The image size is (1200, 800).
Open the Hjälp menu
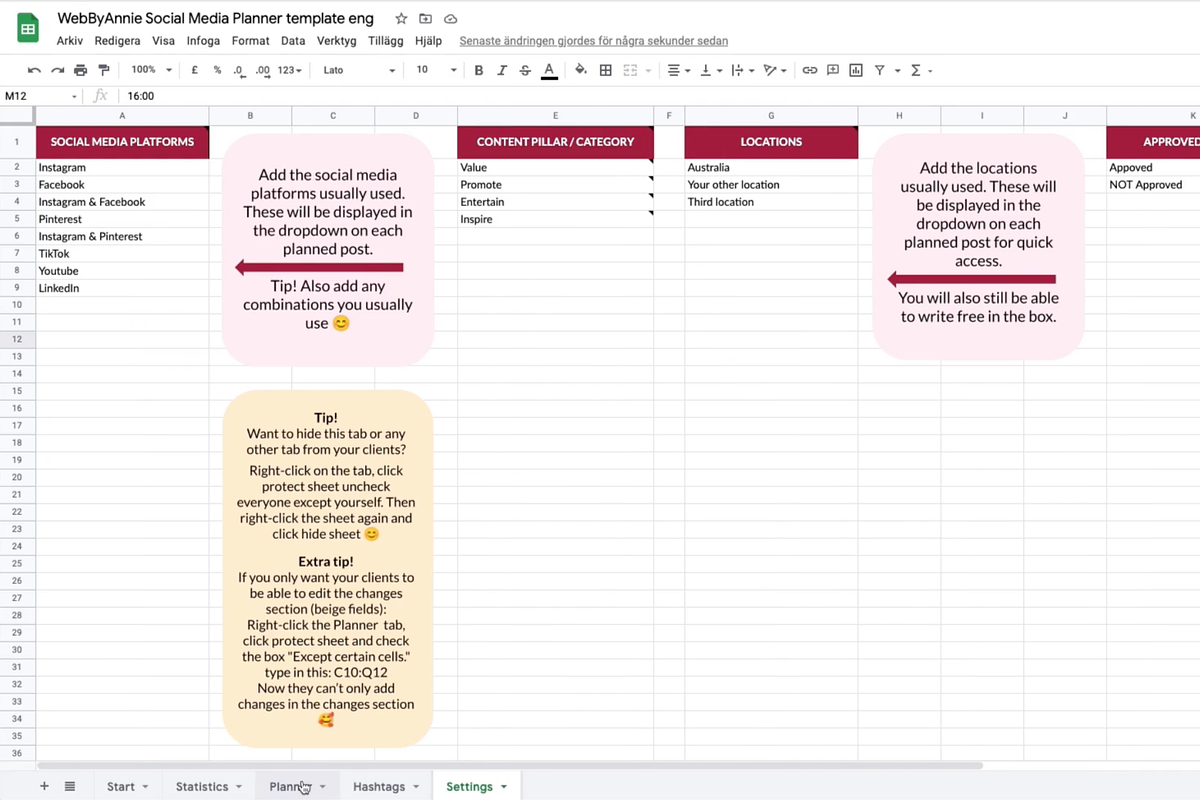coord(428,41)
